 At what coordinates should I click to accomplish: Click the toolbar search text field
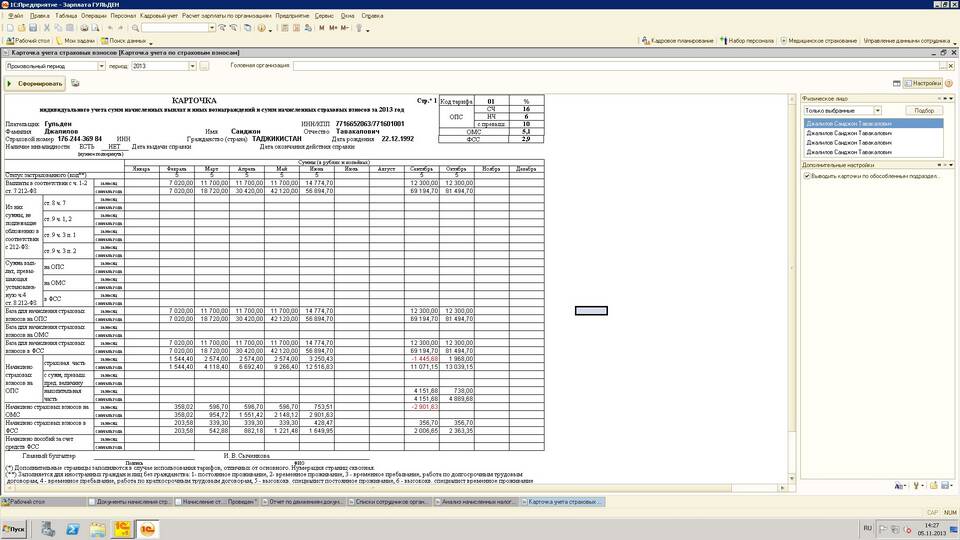coord(175,28)
